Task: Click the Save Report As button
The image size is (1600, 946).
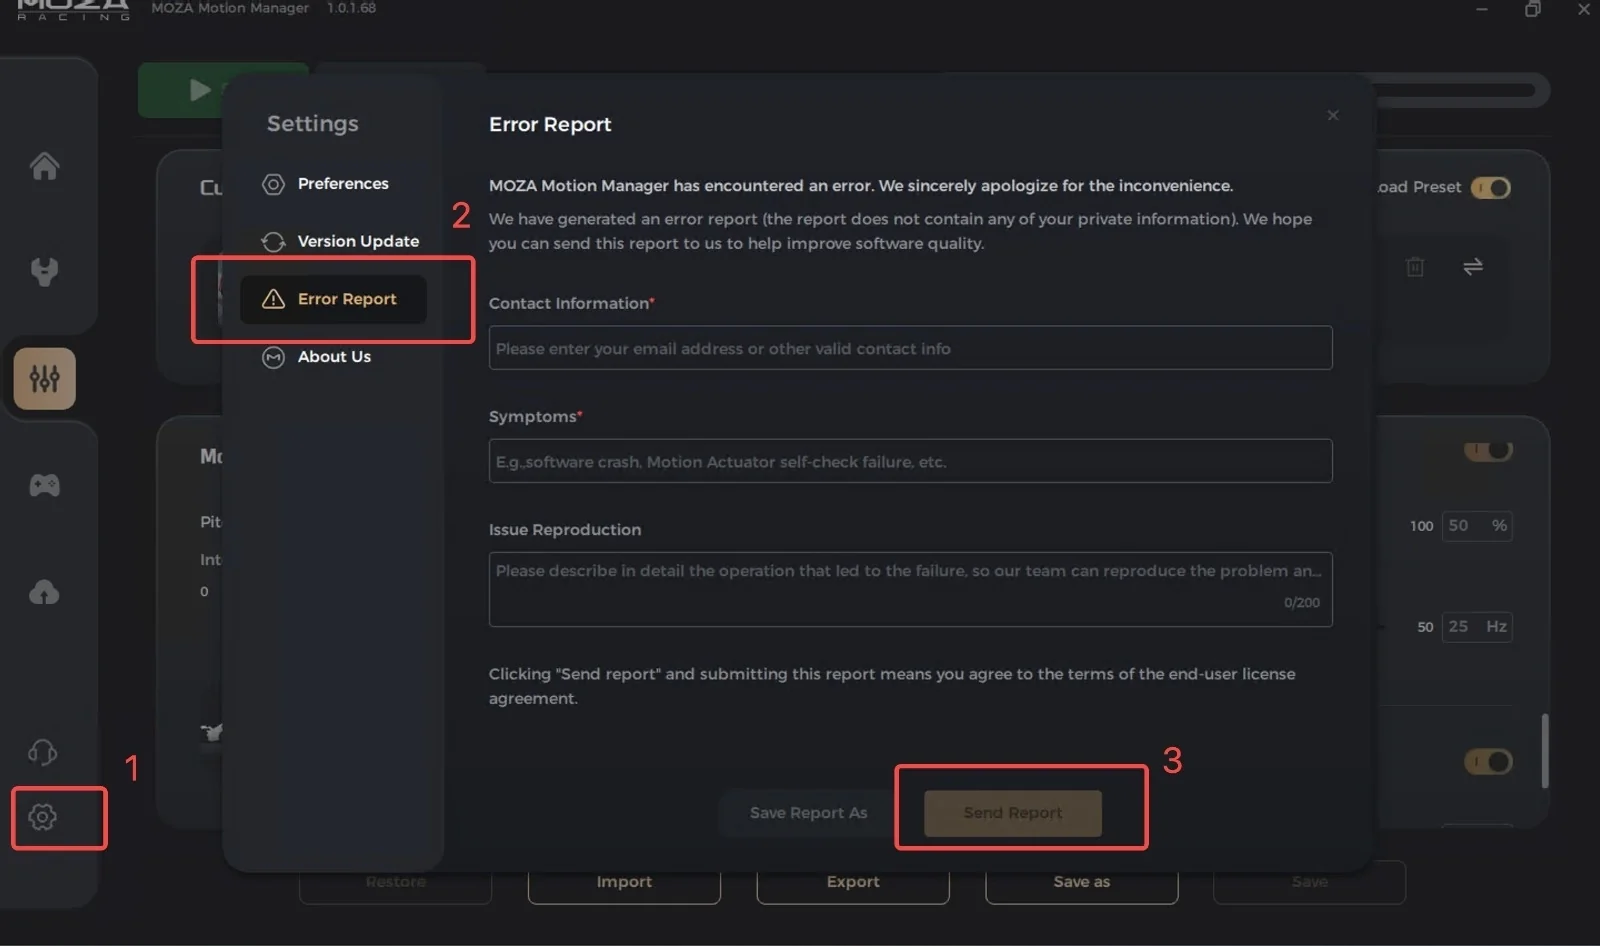Action: [x=808, y=813]
